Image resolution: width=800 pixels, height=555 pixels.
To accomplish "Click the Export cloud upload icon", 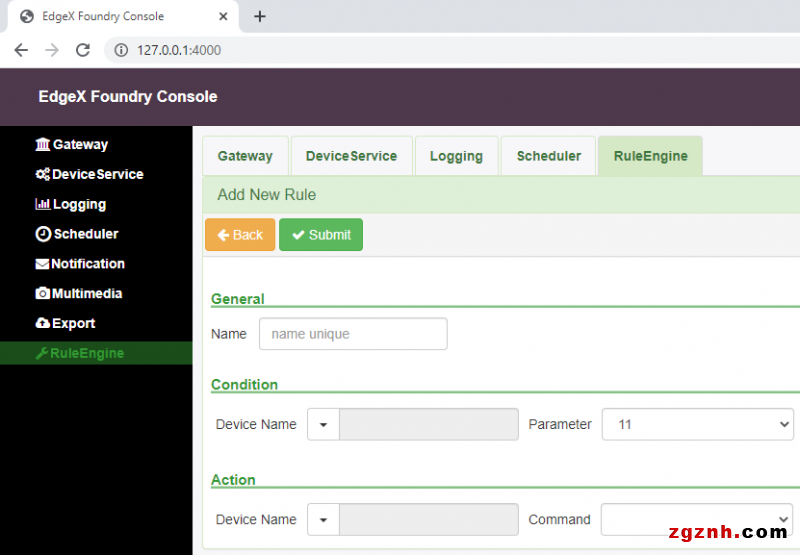I will [x=42, y=323].
